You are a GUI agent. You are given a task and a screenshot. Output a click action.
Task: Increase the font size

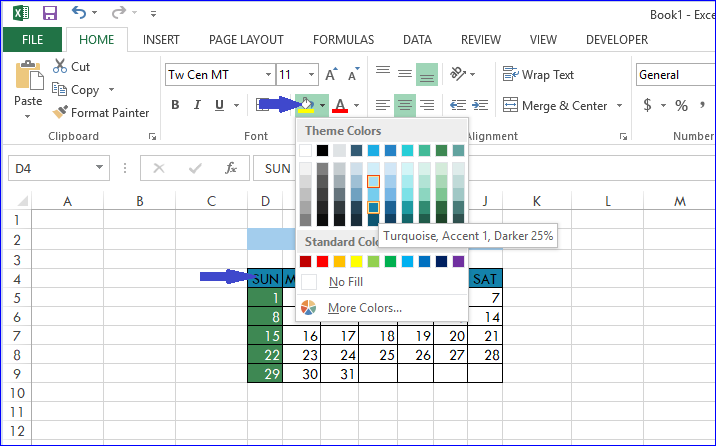[331, 74]
